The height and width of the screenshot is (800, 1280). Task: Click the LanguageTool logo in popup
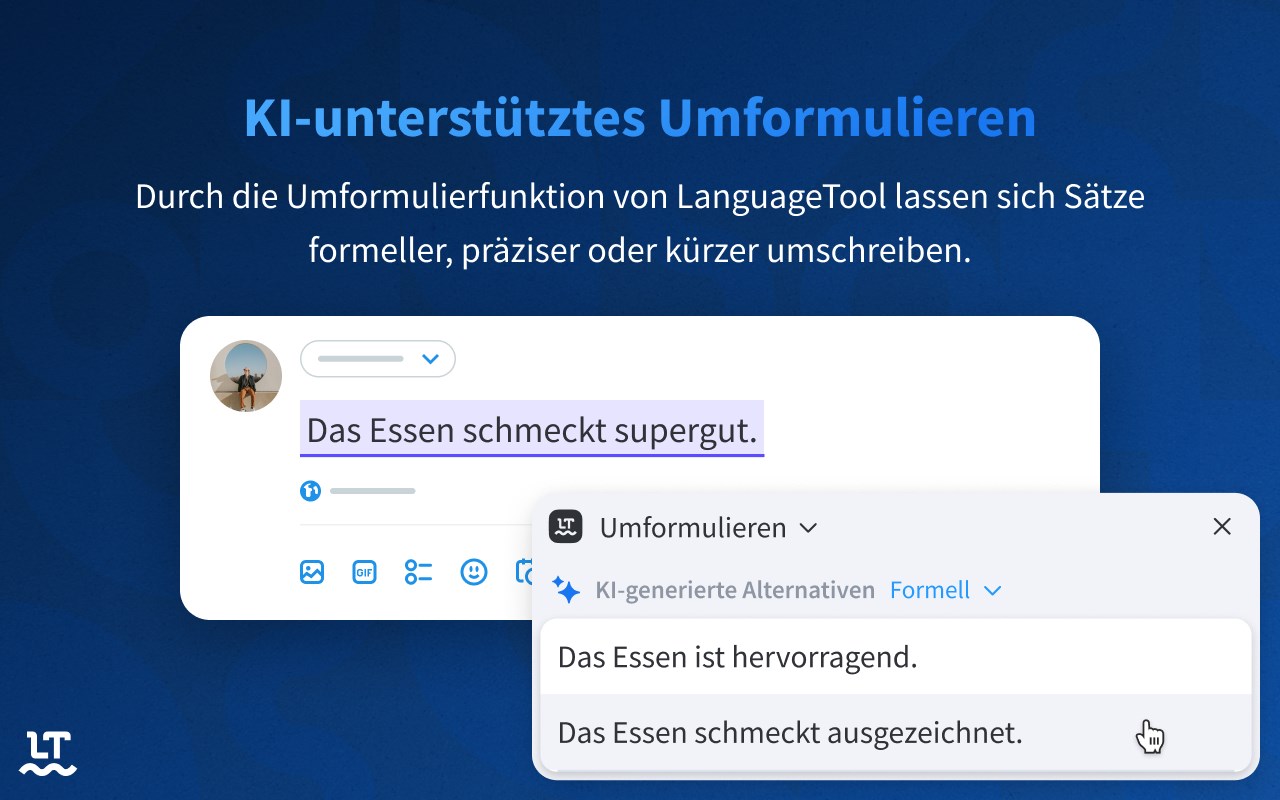point(566,526)
